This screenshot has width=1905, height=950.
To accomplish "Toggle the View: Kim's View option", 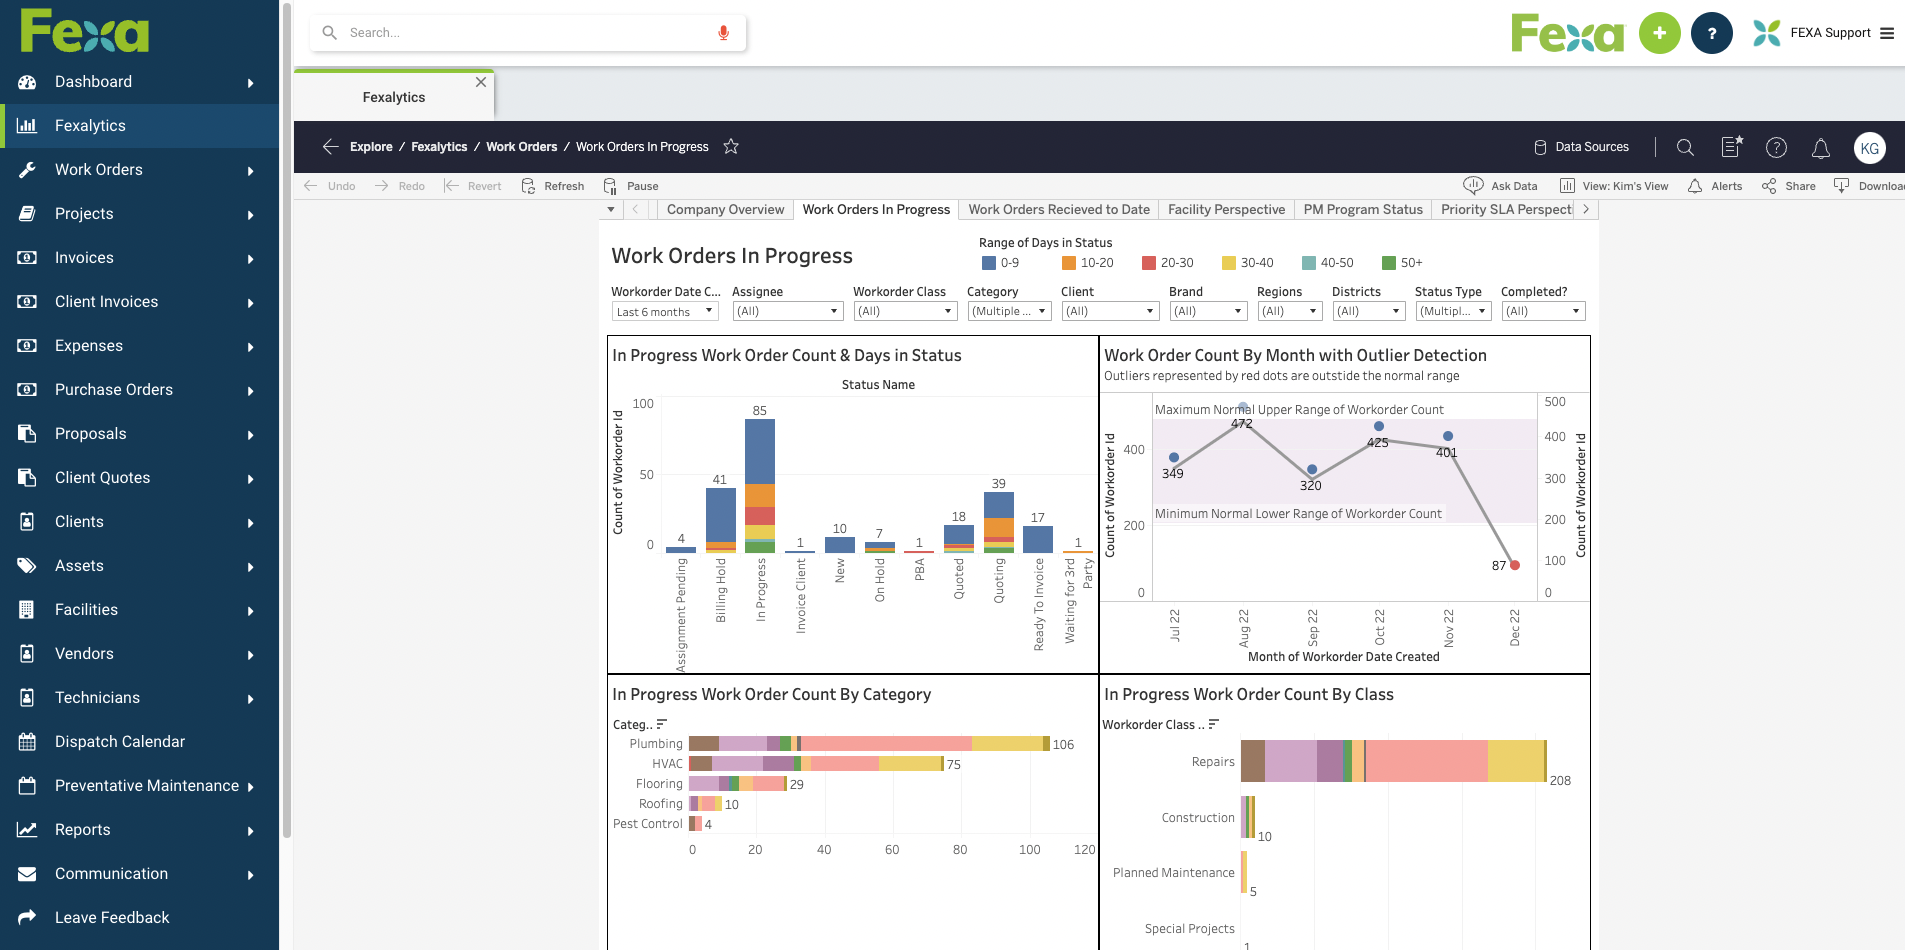I will pyautogui.click(x=1614, y=185).
